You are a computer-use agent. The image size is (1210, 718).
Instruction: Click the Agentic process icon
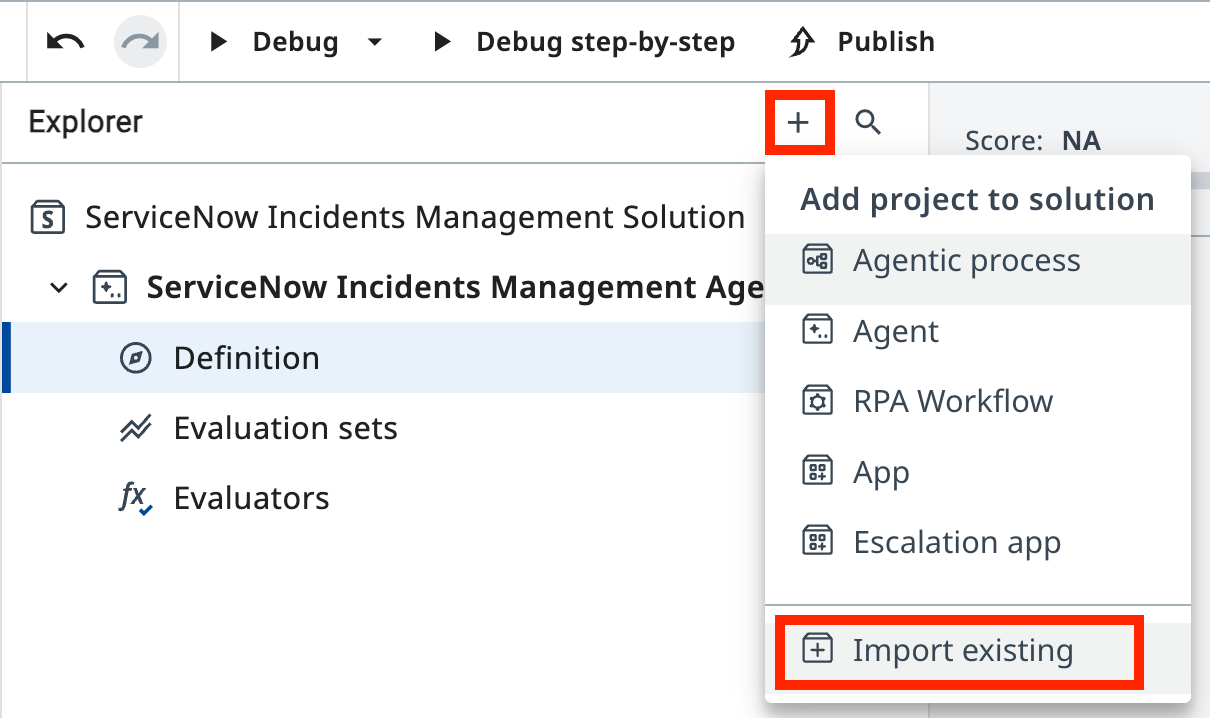point(818,261)
